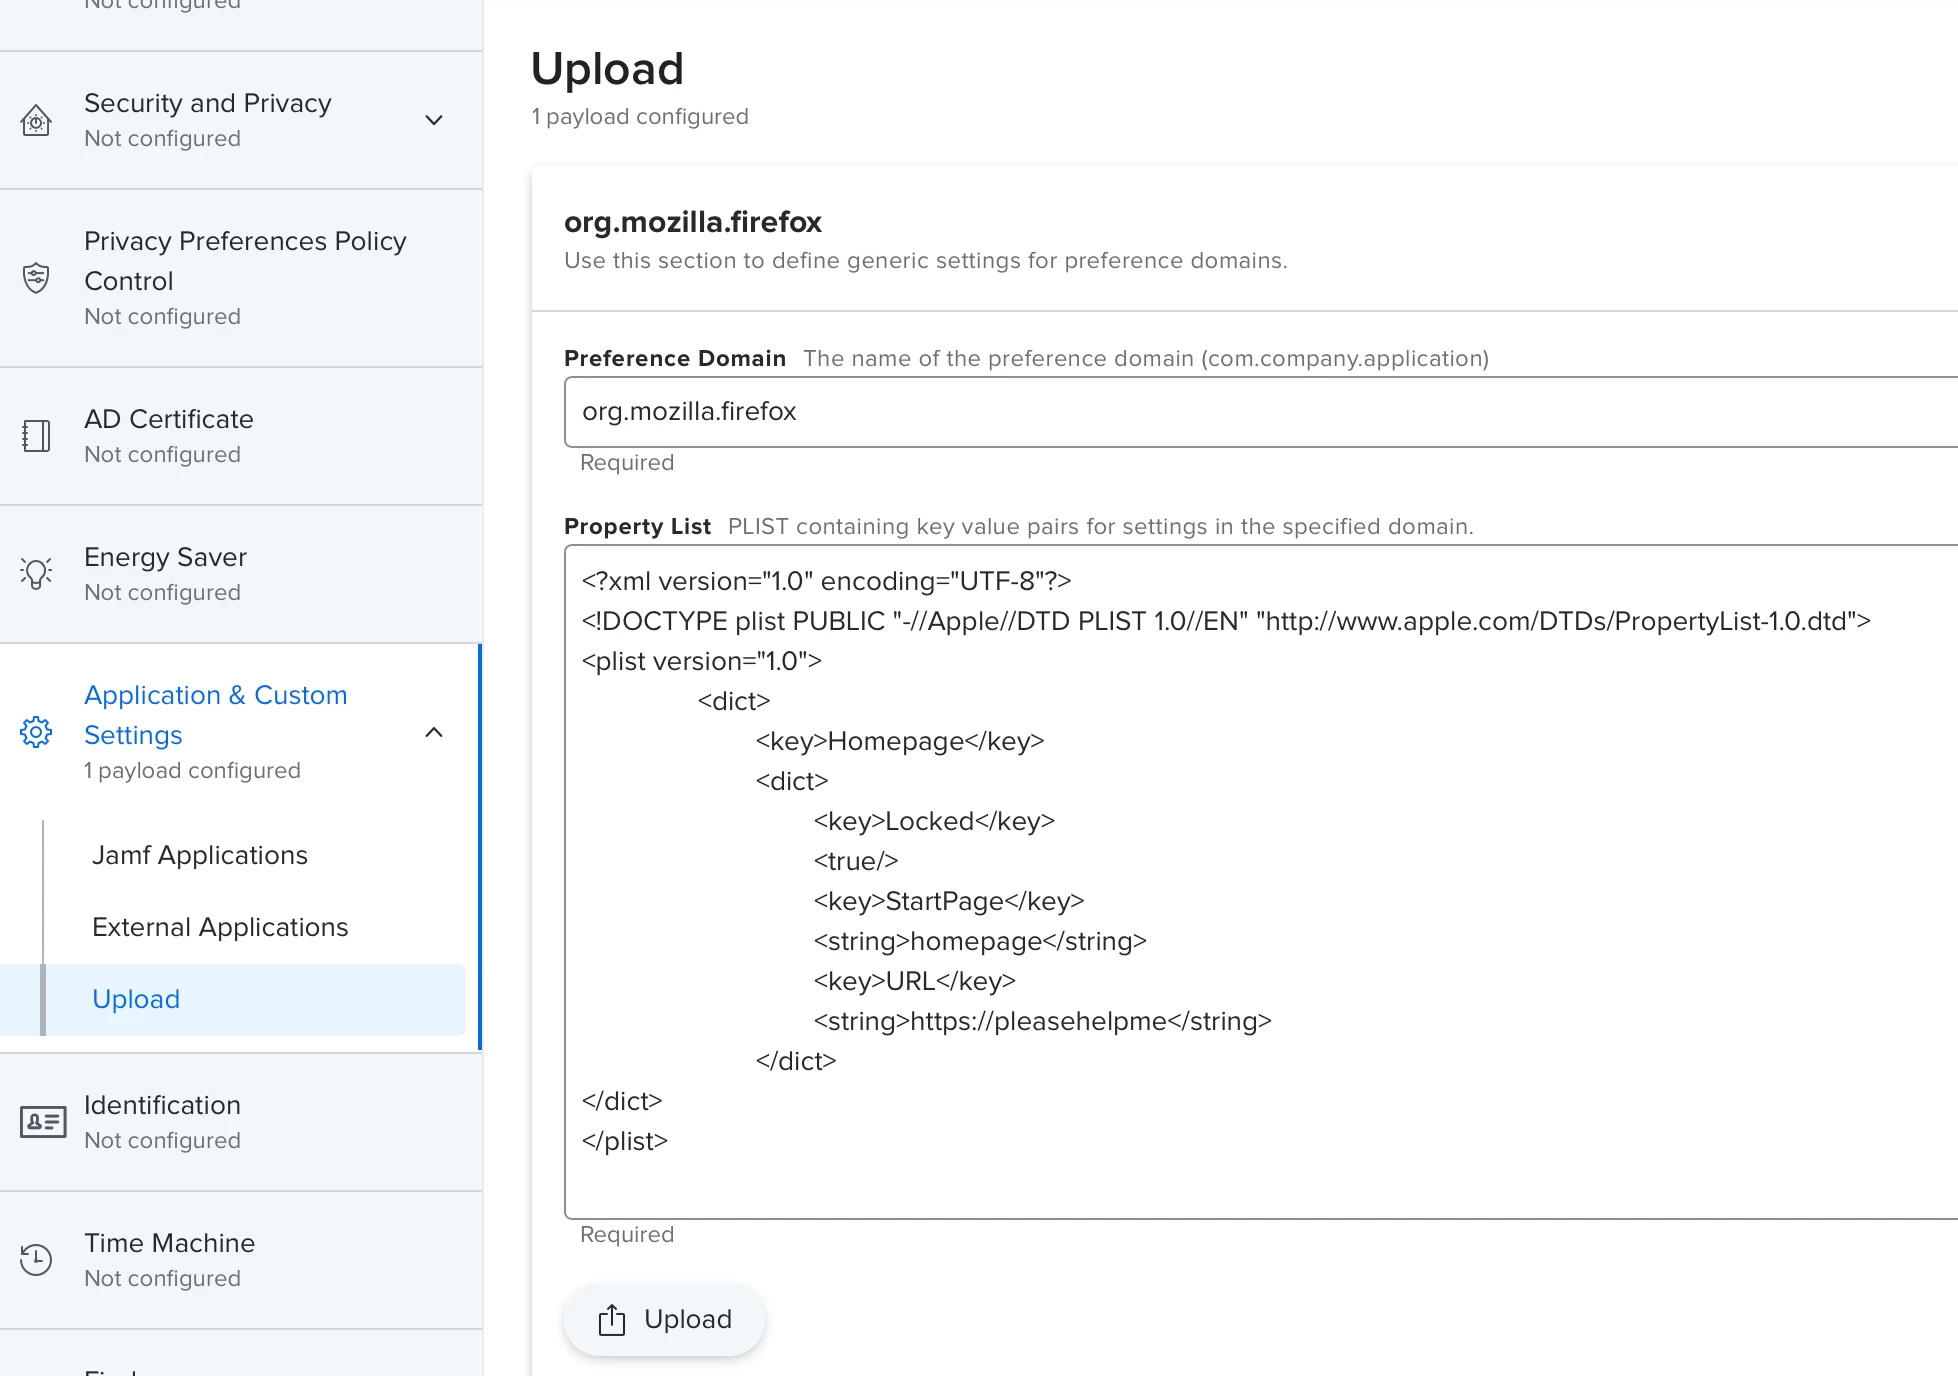The image size is (1958, 1376).
Task: Click the '<plist version="1.0">' line
Action: pyautogui.click(x=701, y=661)
